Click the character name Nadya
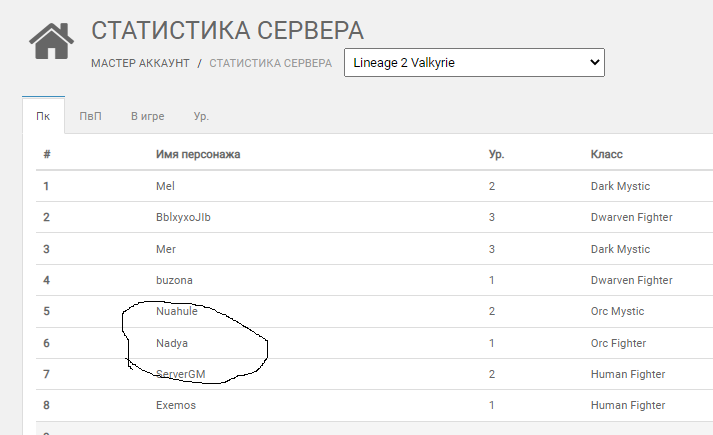This screenshot has width=713, height=435. 172,343
